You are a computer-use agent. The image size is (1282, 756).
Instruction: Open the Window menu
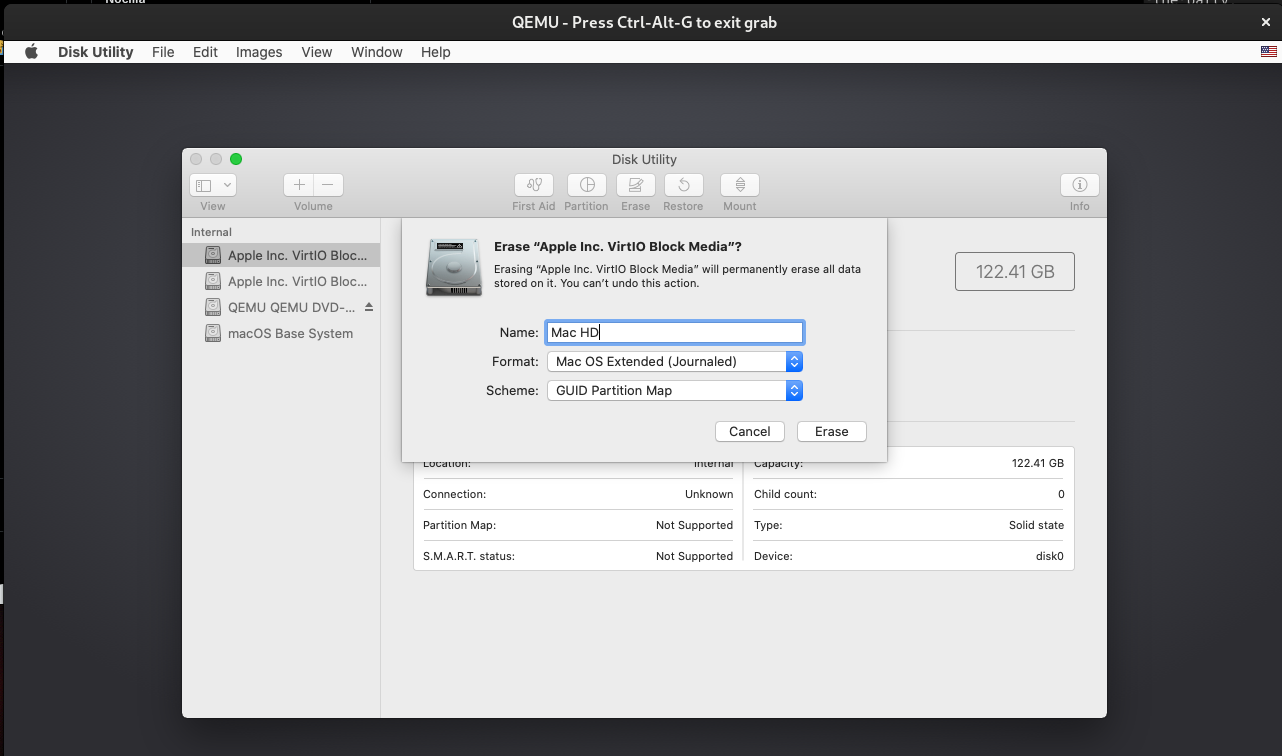[377, 52]
